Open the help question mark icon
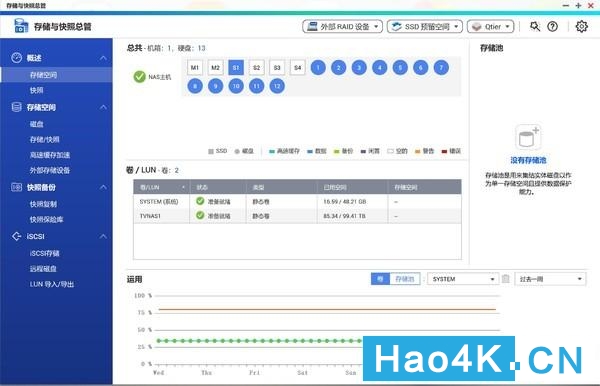Screen dimensions: 600x386 pos(553,26)
